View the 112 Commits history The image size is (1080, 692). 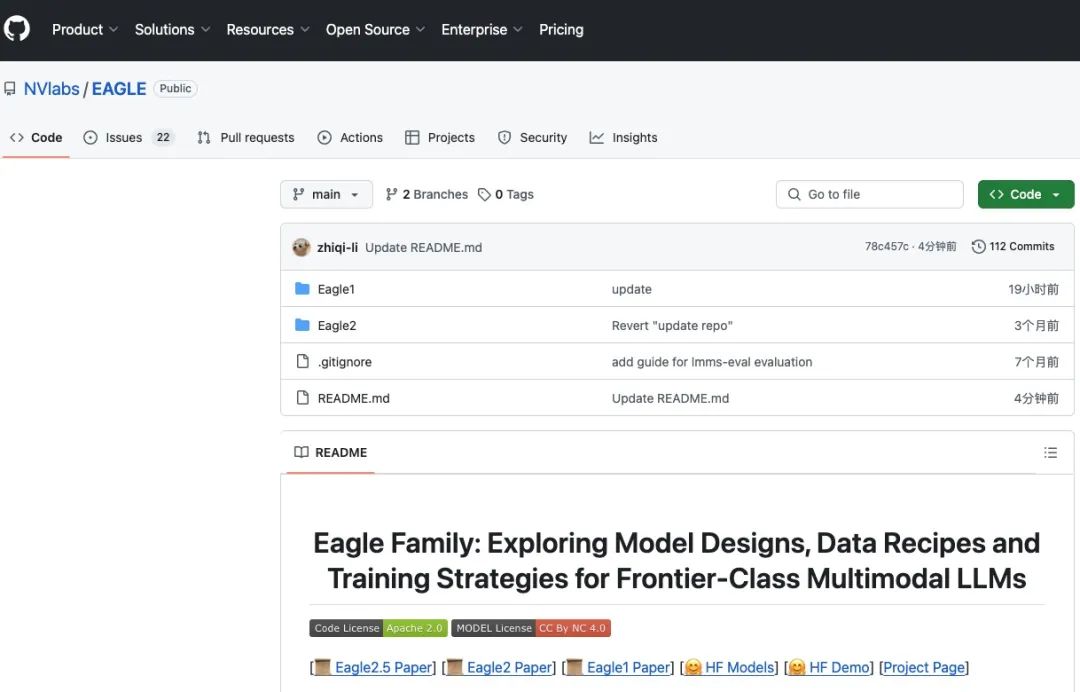pyautogui.click(x=1012, y=247)
